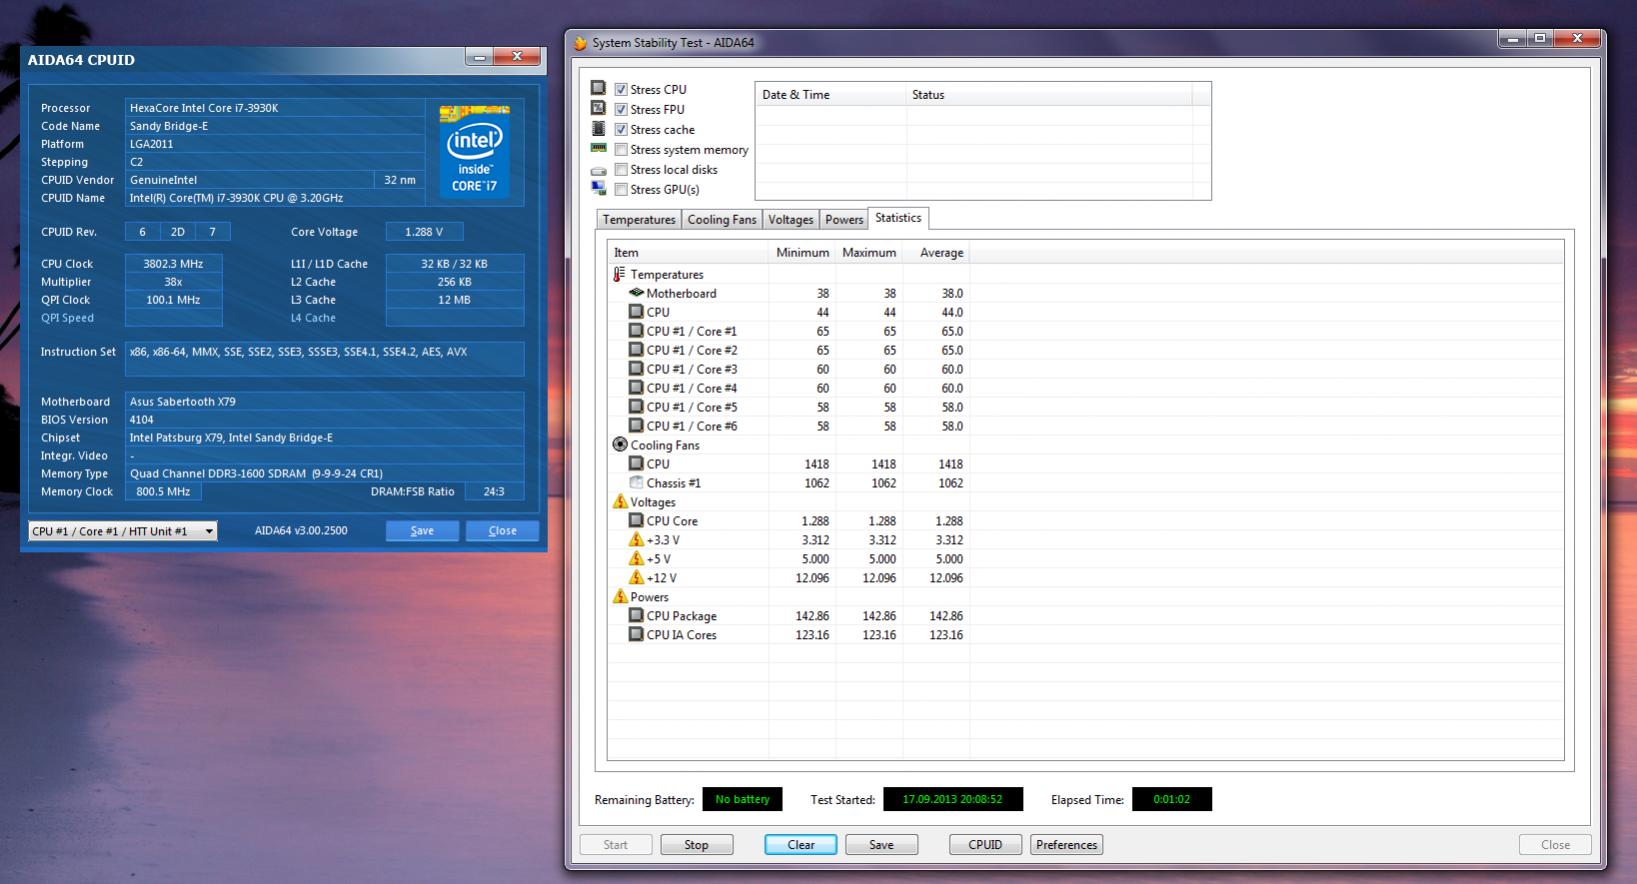
Task: Click the Stop button in Stability Test
Action: pyautogui.click(x=697, y=845)
